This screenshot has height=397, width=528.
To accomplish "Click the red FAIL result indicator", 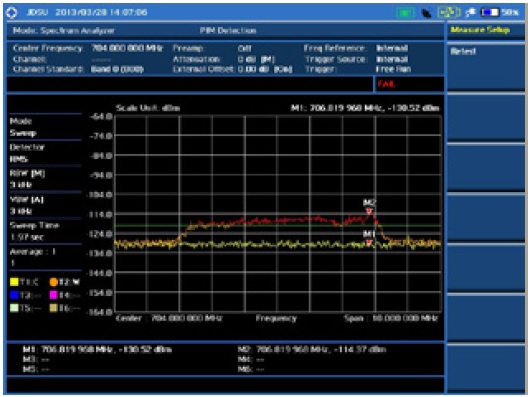I will point(386,84).
